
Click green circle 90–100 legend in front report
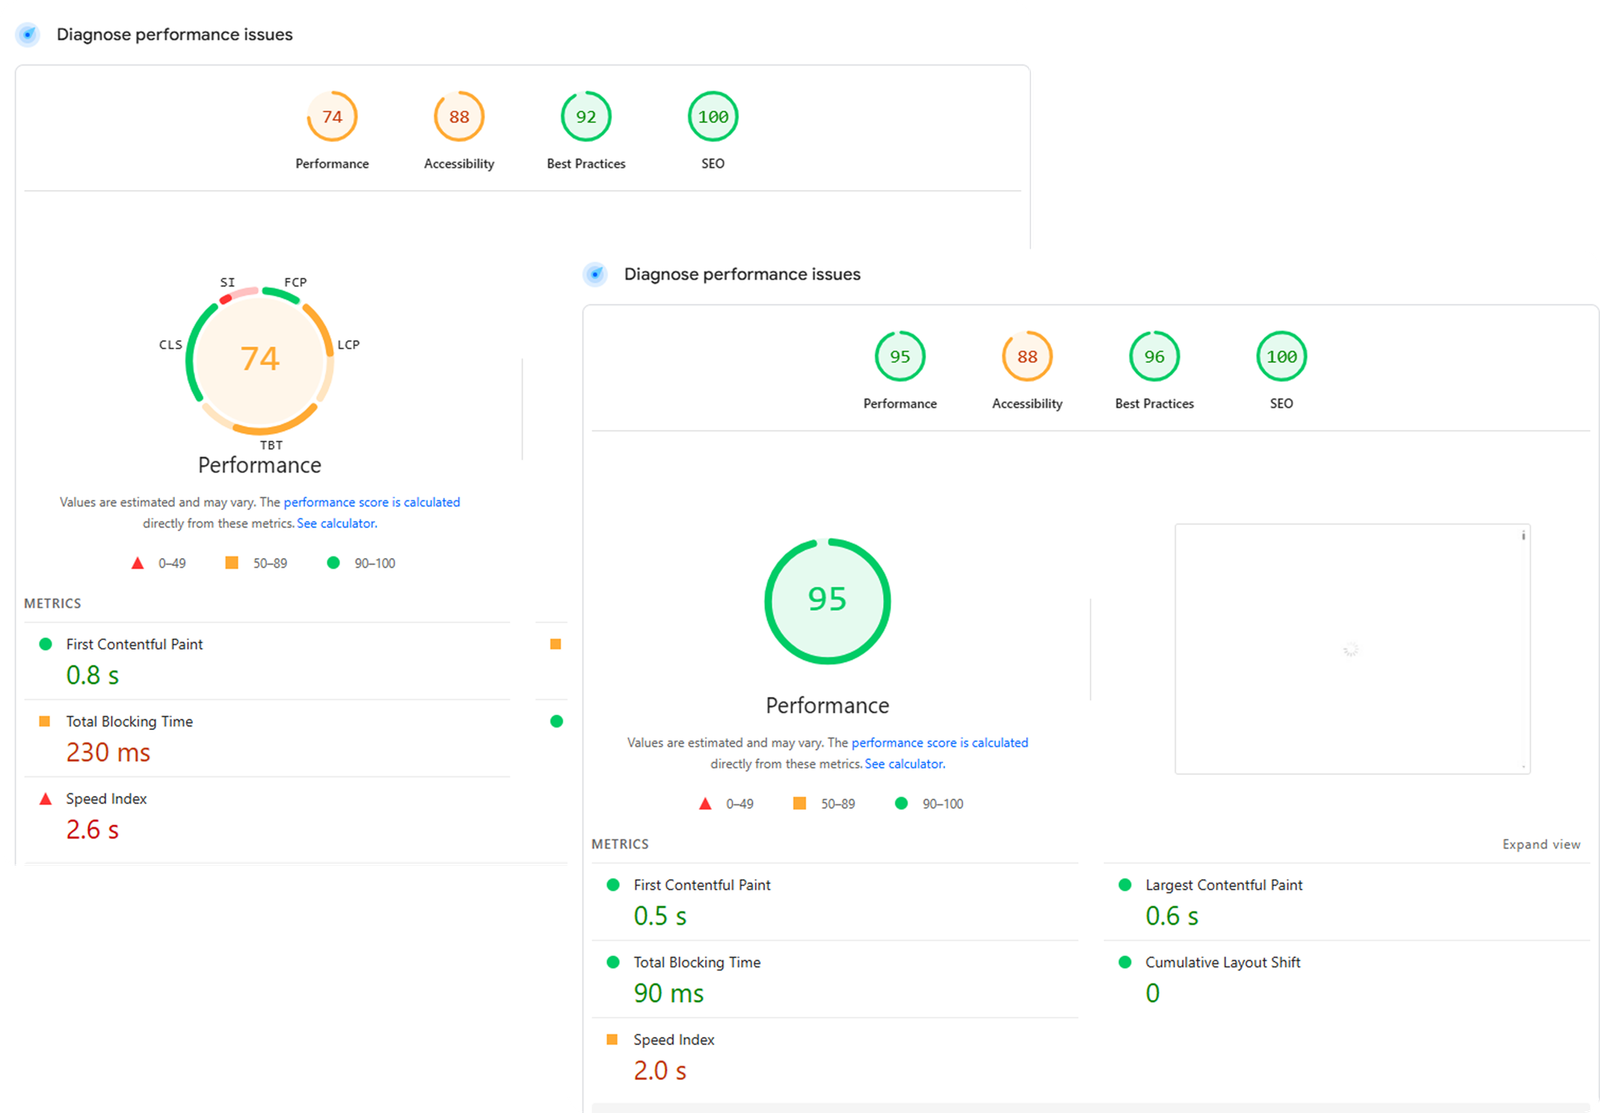tap(929, 803)
